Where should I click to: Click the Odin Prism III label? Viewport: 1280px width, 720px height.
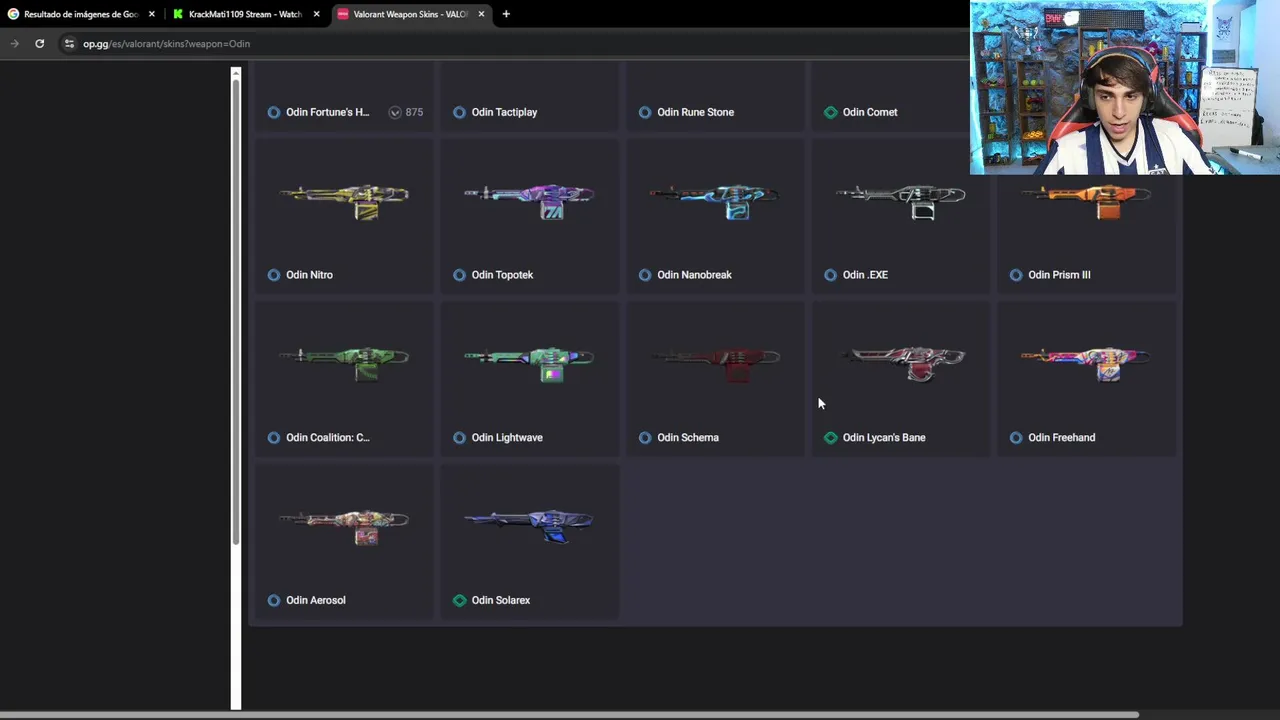coord(1059,275)
